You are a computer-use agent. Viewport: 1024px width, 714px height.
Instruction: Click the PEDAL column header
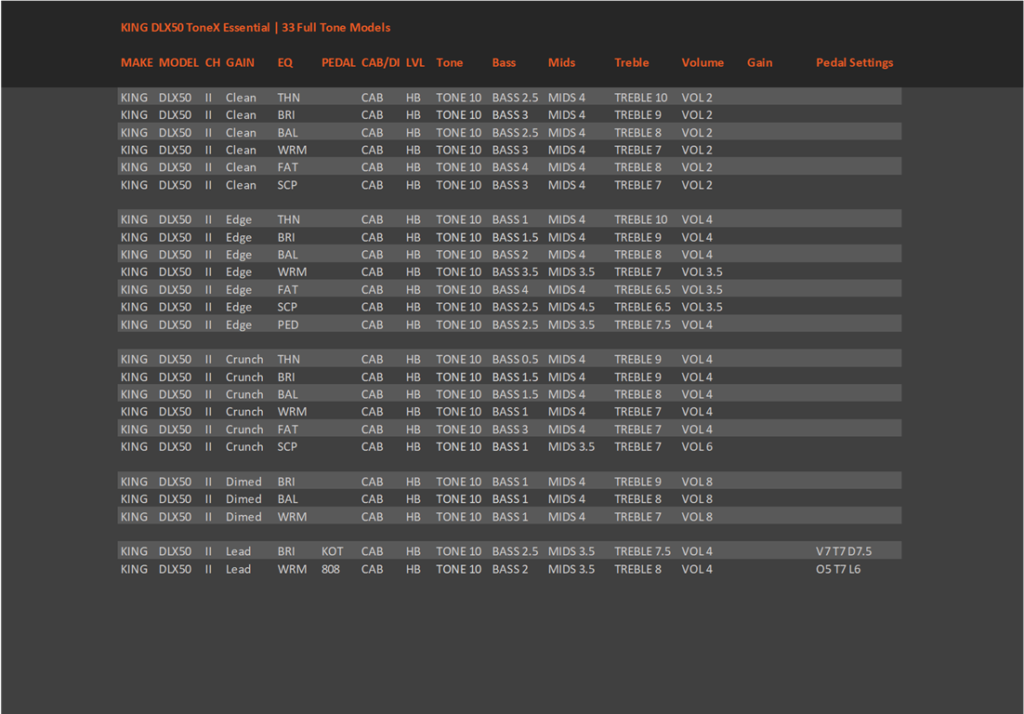point(338,63)
